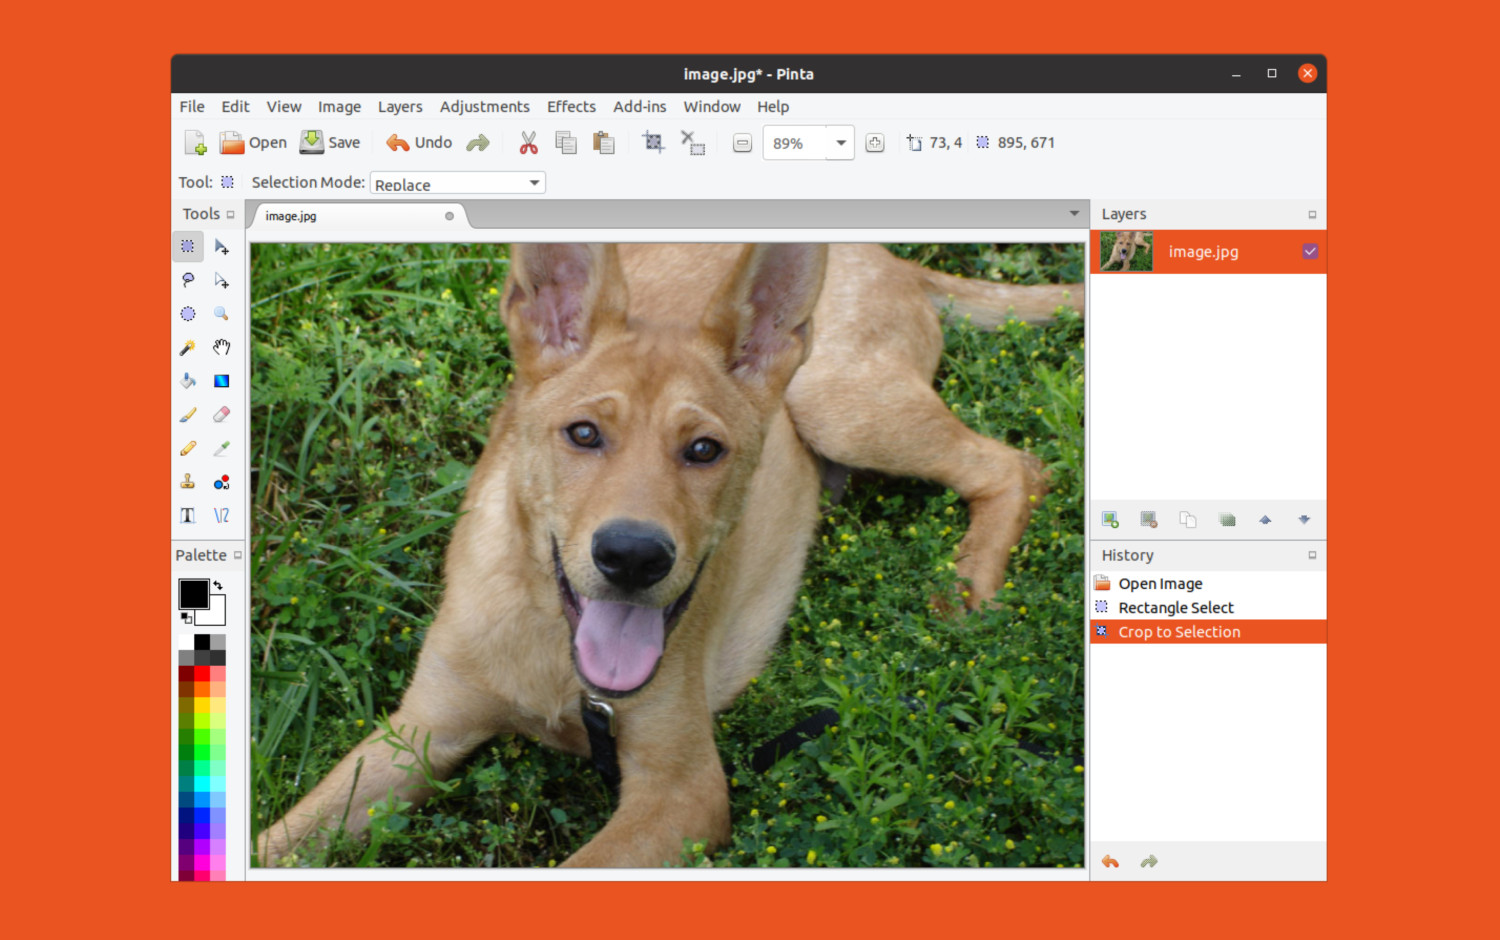This screenshot has width=1500, height=940.
Task: Open the Selection Mode dropdown
Action: (458, 183)
